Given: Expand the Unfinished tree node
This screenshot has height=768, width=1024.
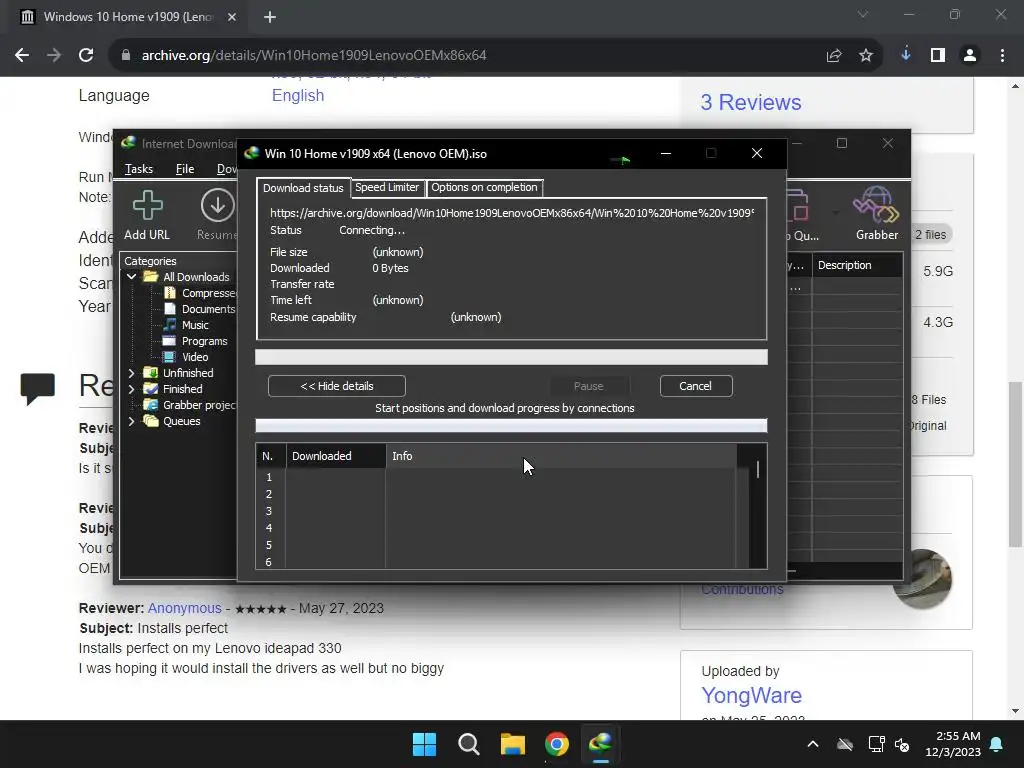Looking at the screenshot, I should pyautogui.click(x=131, y=373).
